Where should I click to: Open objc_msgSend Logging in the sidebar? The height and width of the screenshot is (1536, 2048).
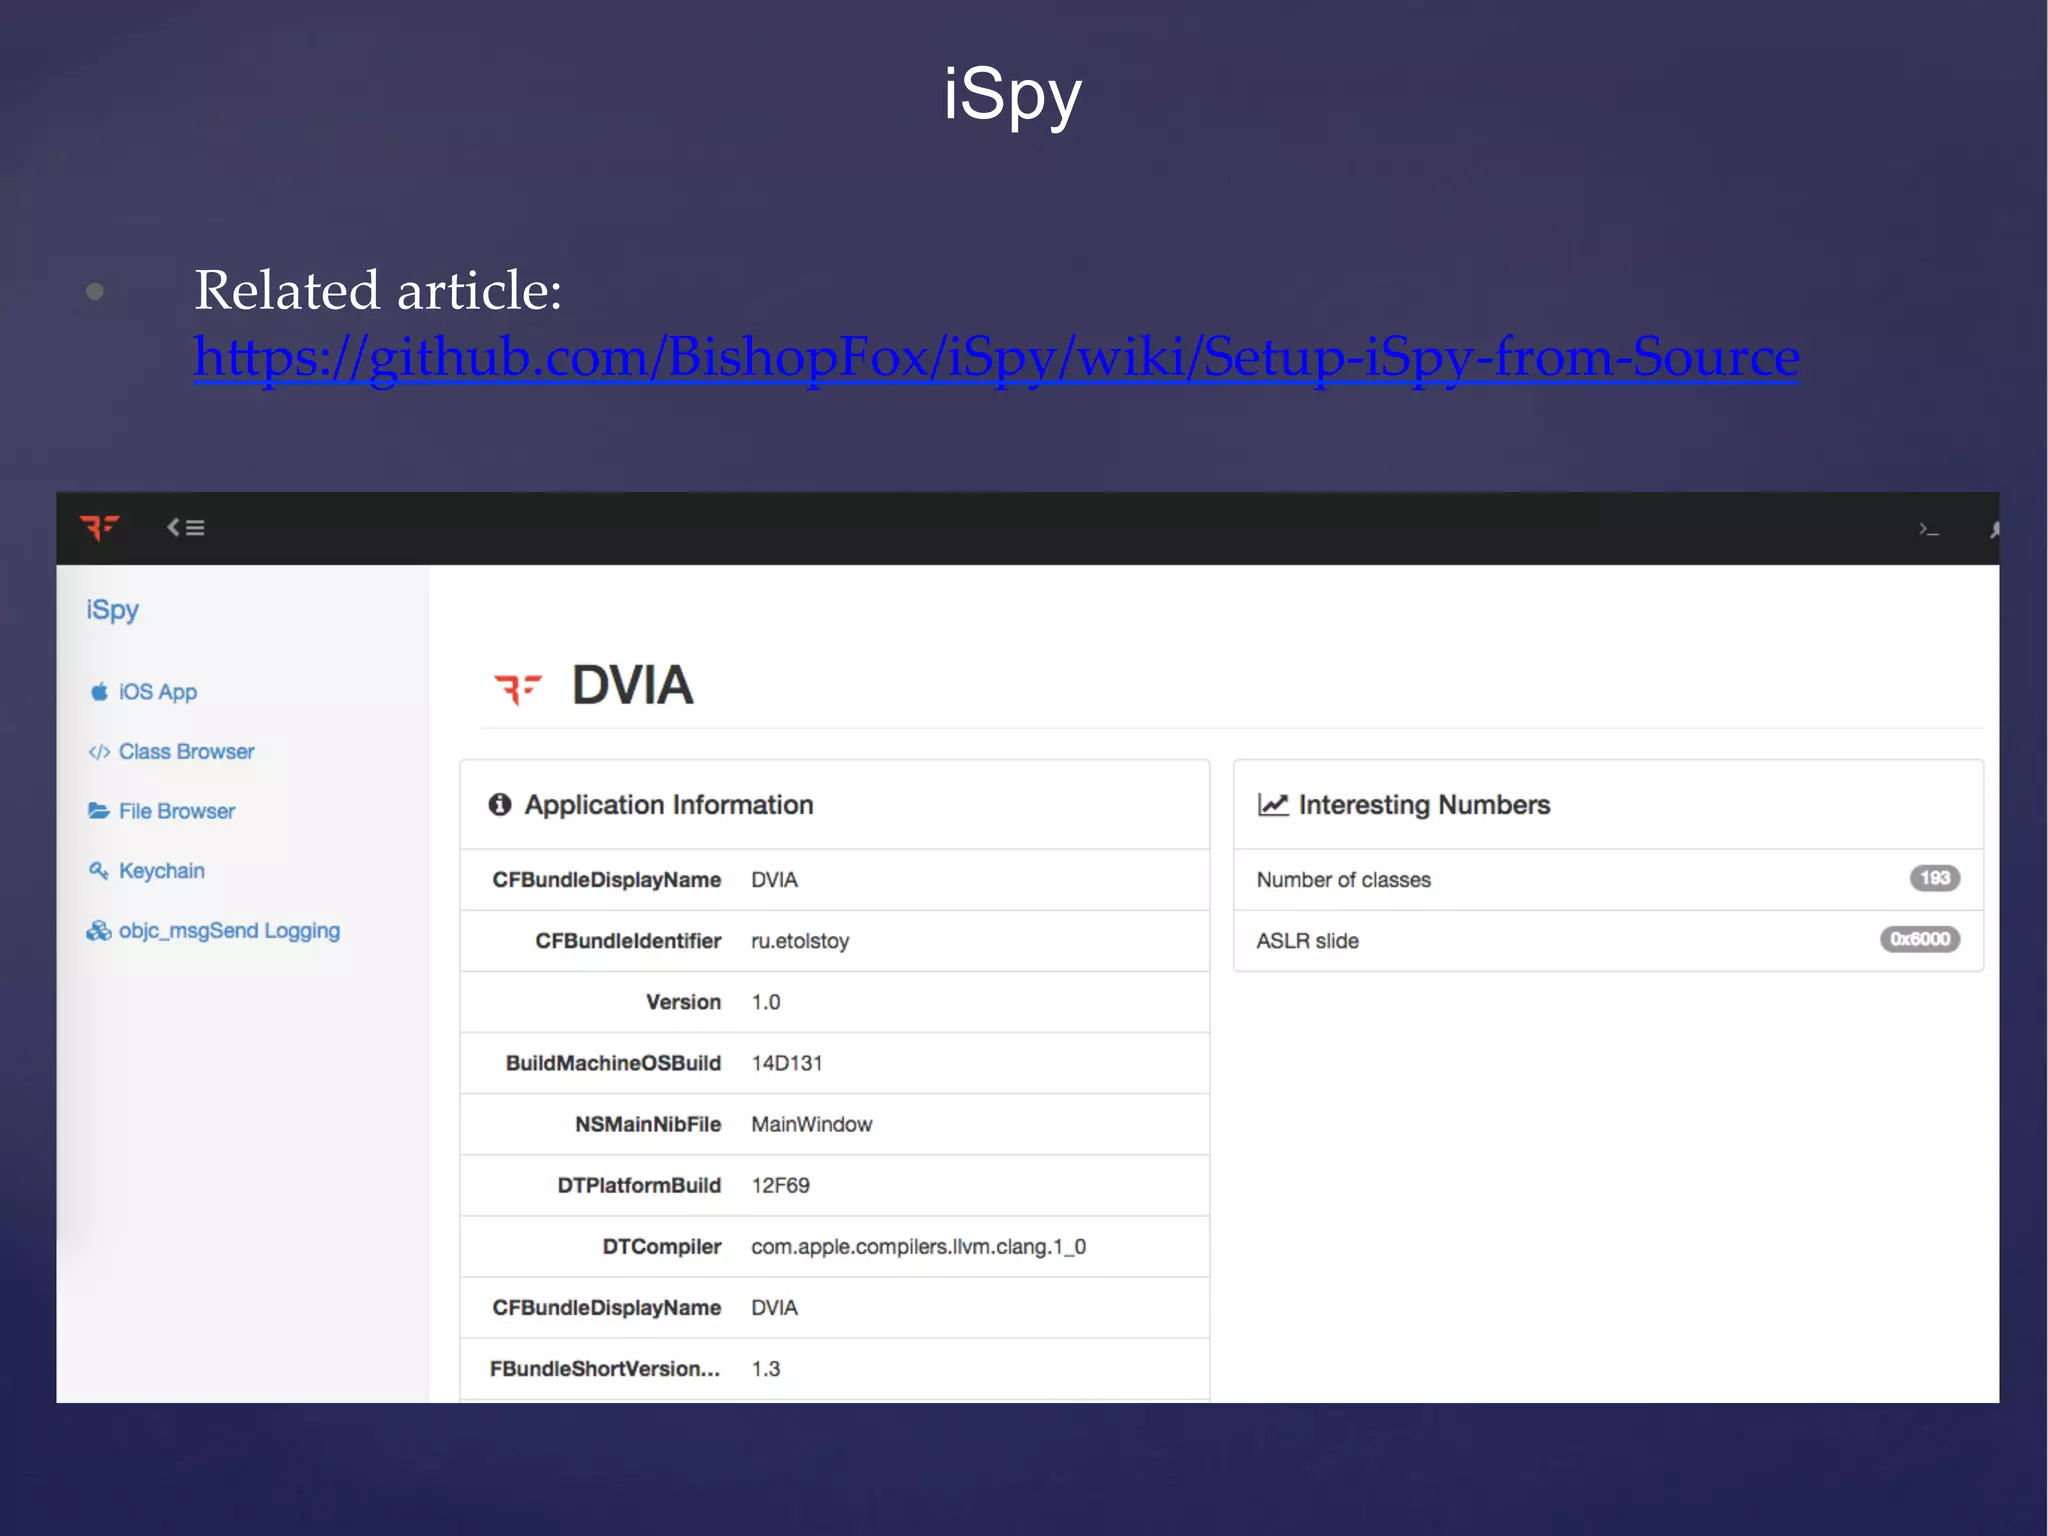(229, 931)
